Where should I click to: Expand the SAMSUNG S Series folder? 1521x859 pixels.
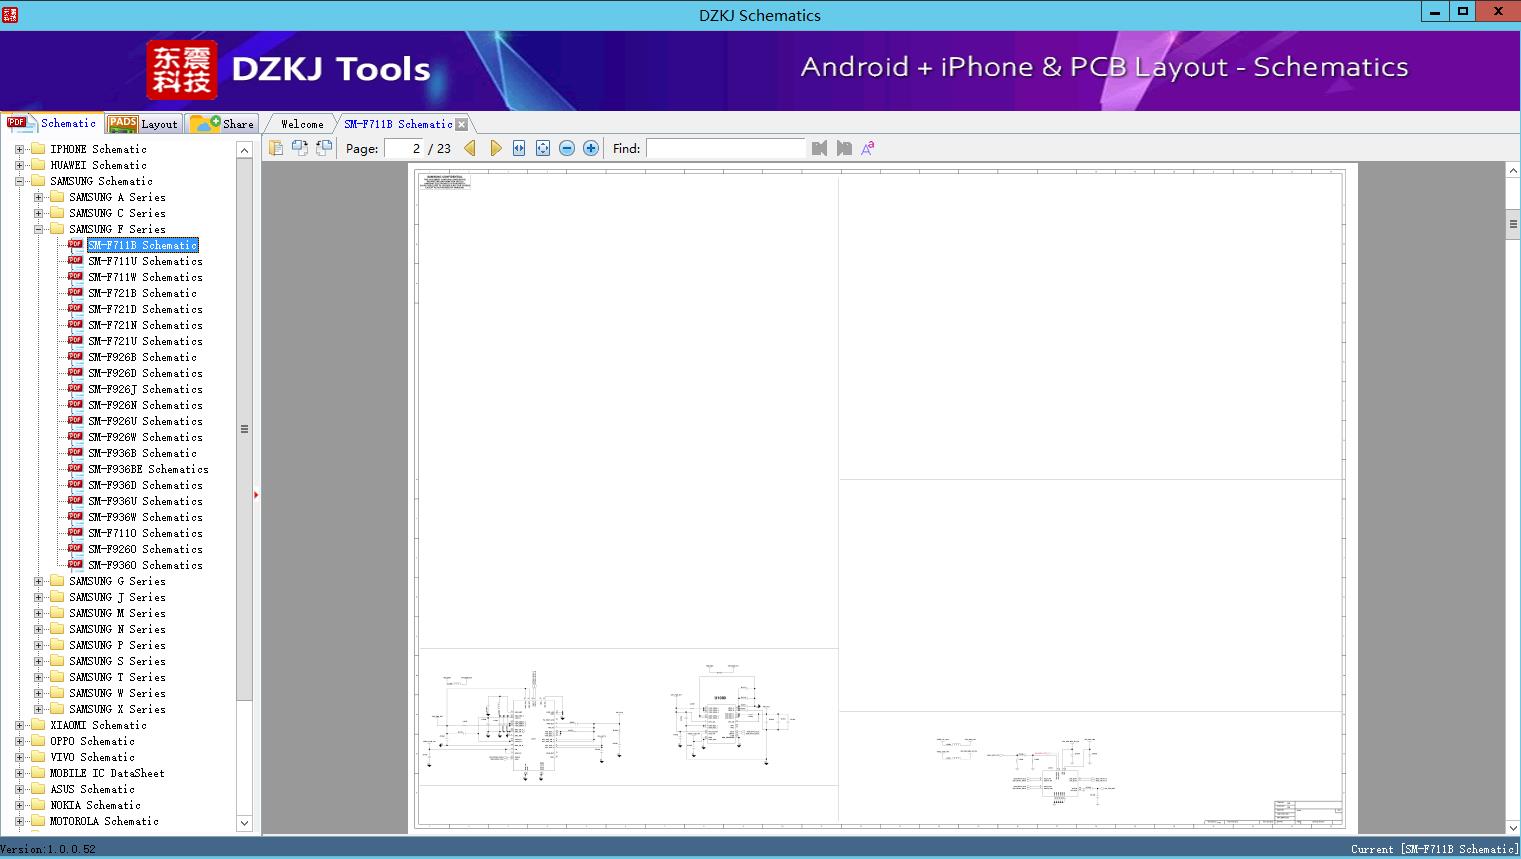pyautogui.click(x=38, y=661)
